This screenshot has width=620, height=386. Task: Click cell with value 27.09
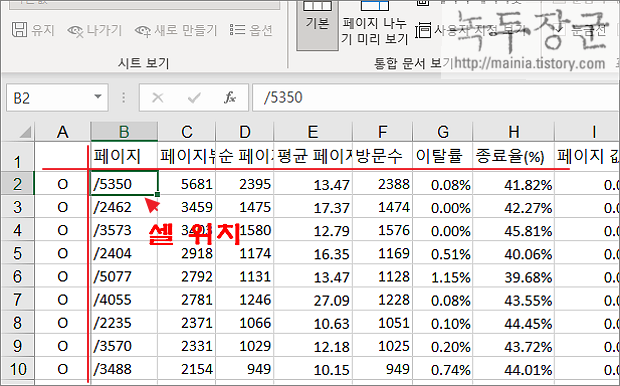[x=313, y=299]
